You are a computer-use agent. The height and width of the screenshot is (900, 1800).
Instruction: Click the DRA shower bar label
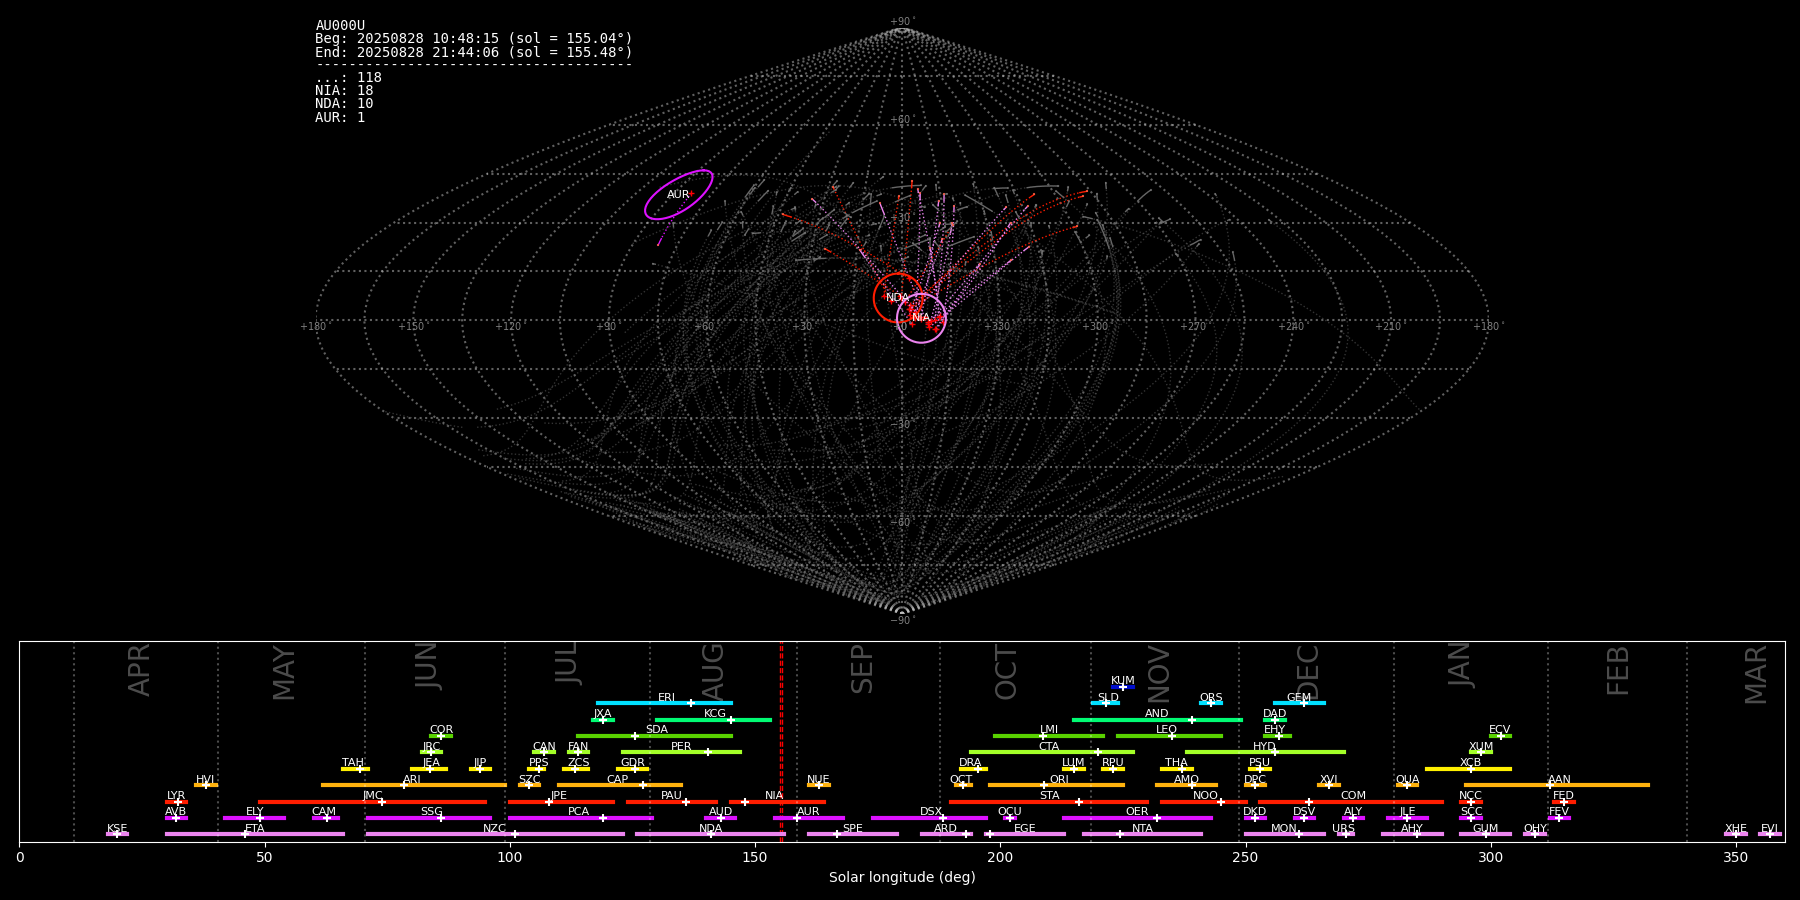click(970, 763)
